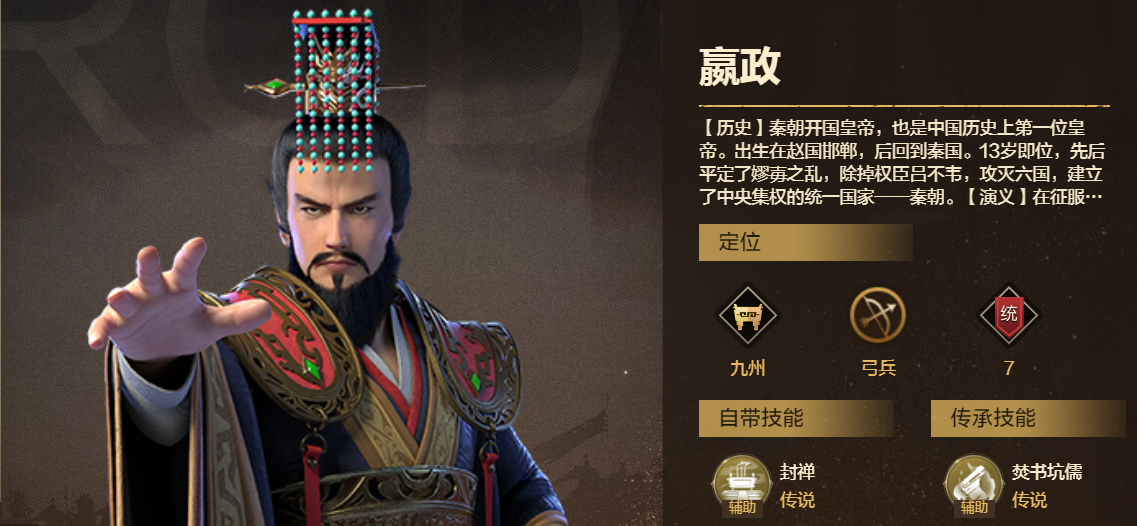Screen dimensions: 1137x526
Task: Click the 辅助 badge under 焚书坑儒 icon
Action: tap(974, 506)
